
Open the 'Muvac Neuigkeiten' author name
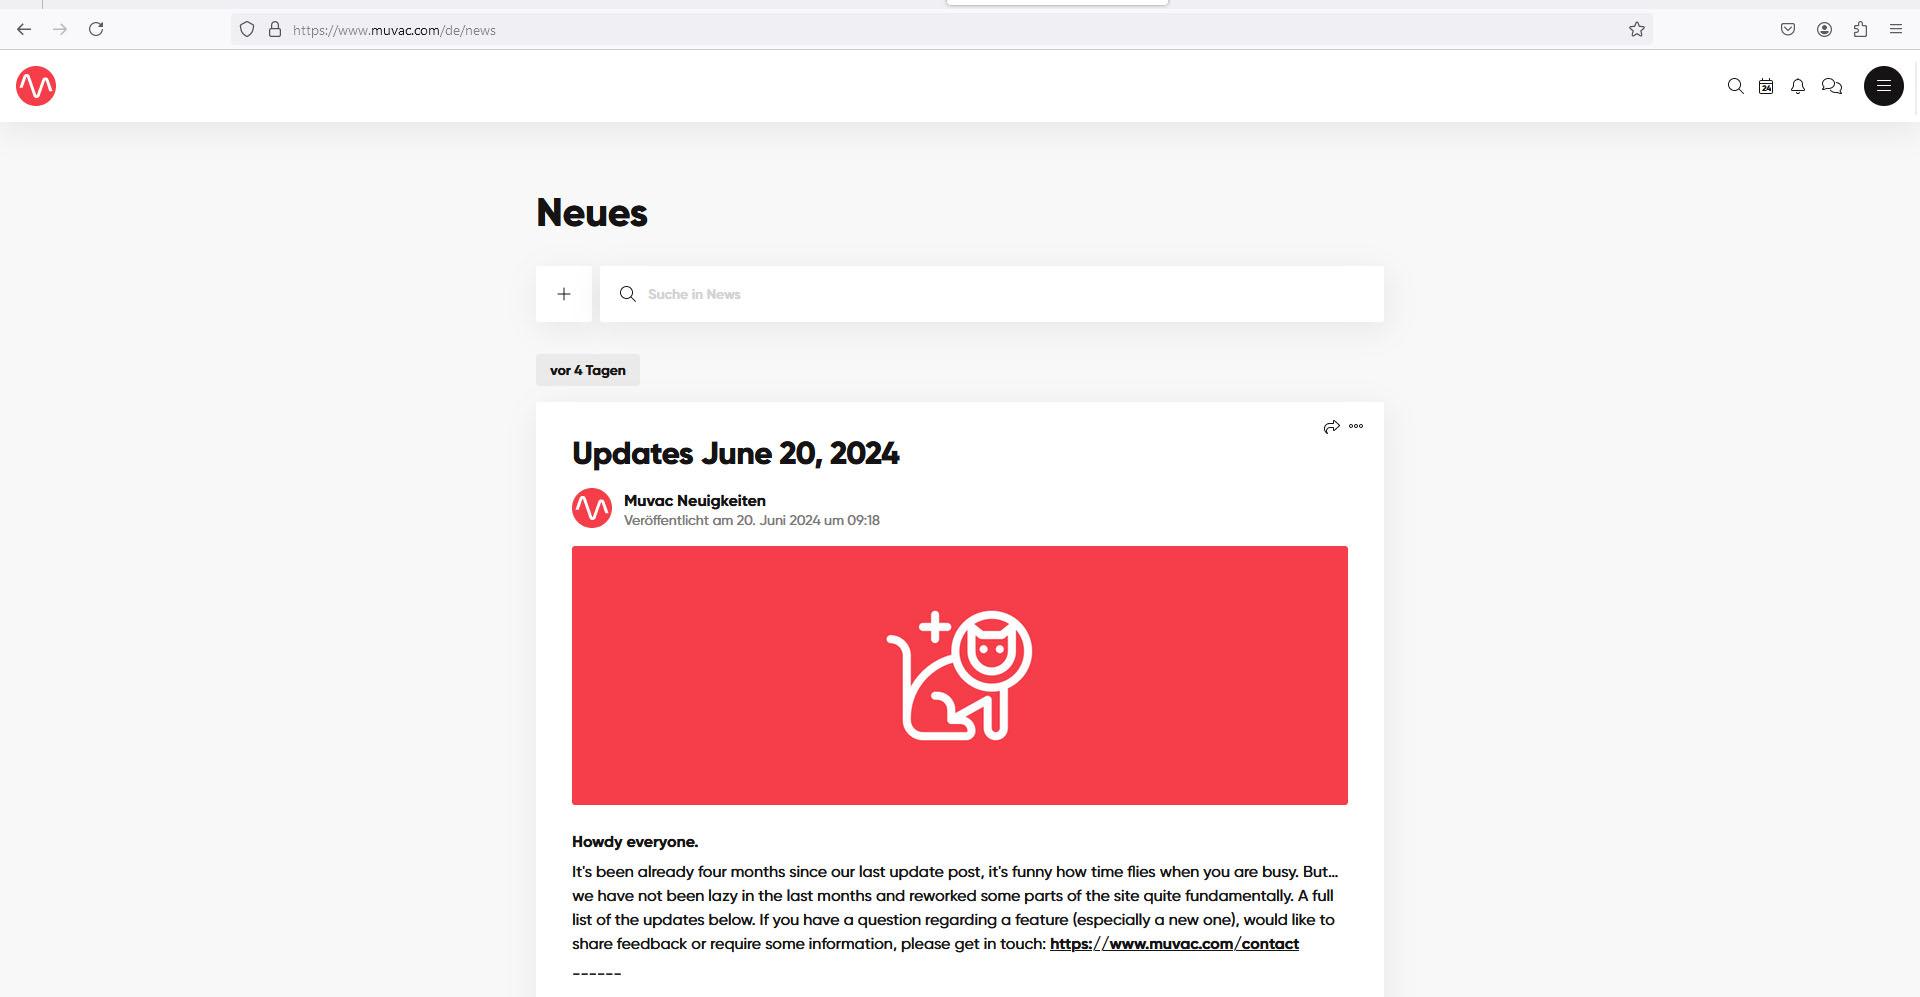click(695, 500)
